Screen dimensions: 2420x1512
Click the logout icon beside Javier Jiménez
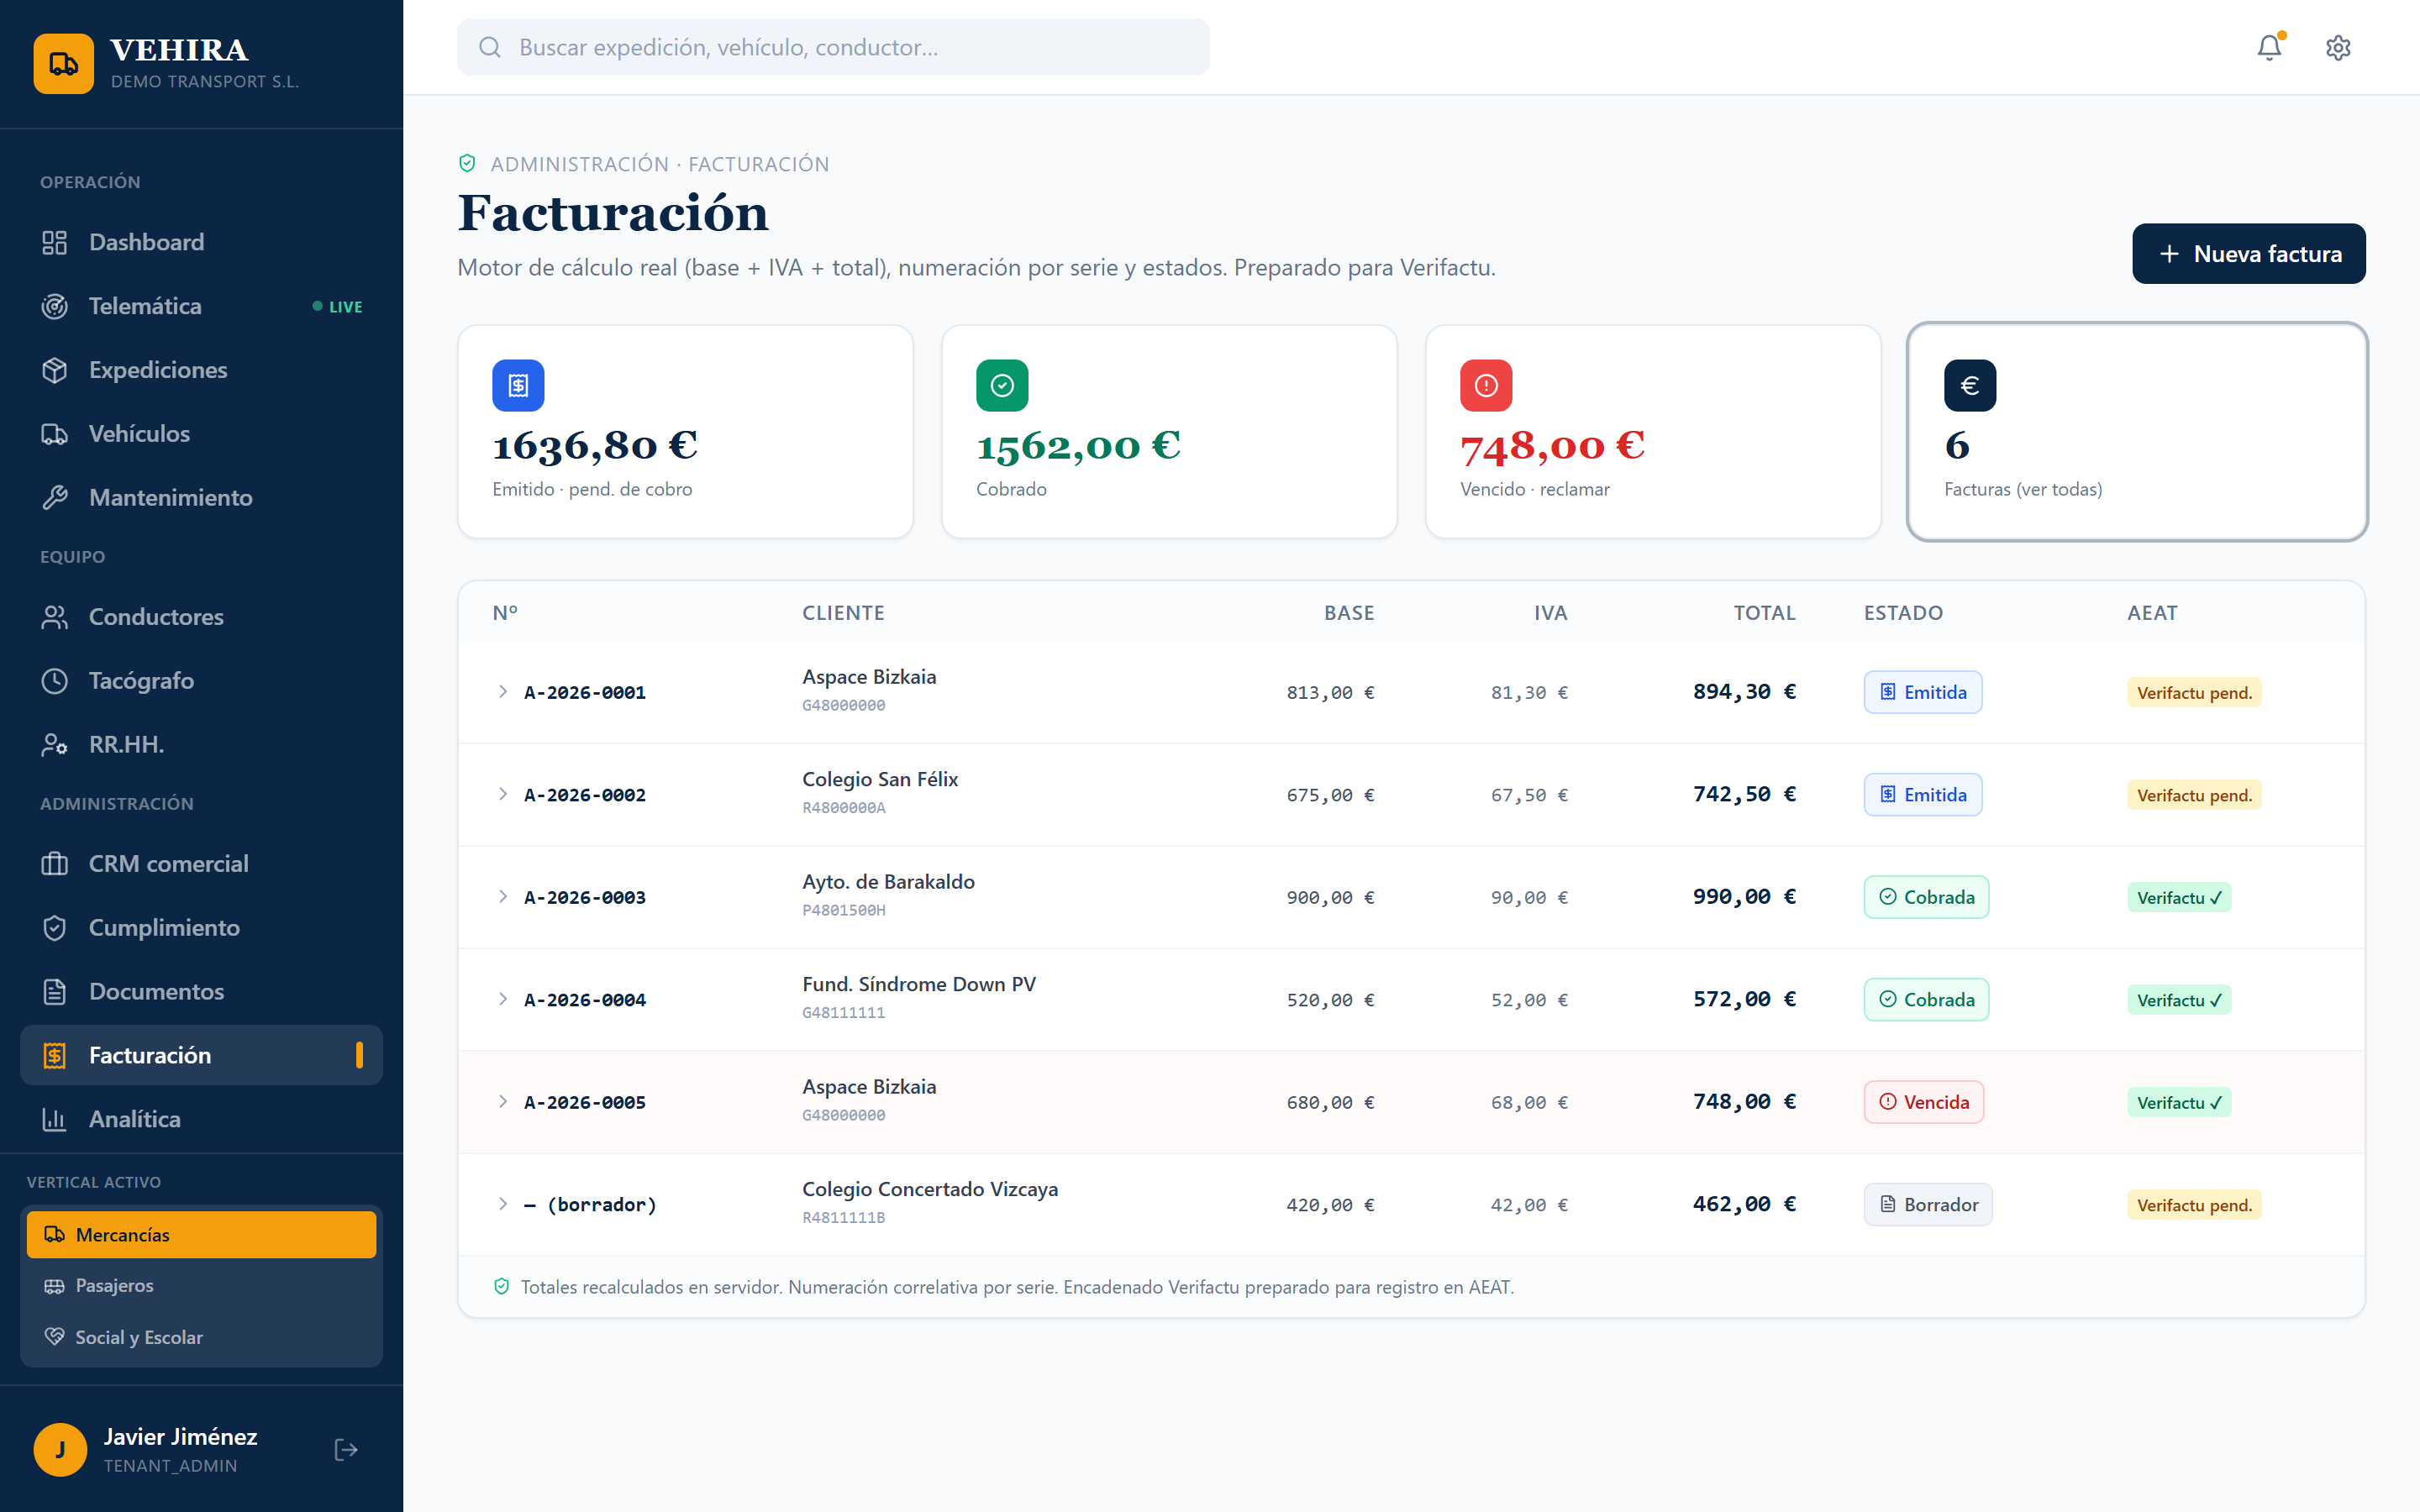(346, 1449)
